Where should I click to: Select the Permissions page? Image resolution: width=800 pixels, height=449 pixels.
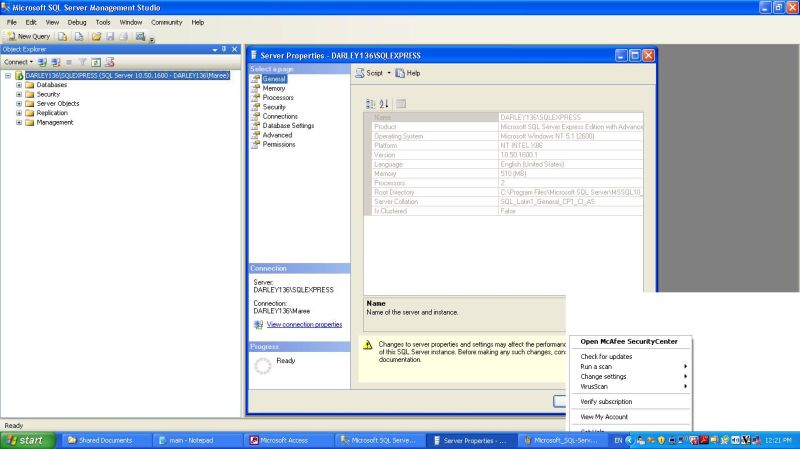point(279,144)
